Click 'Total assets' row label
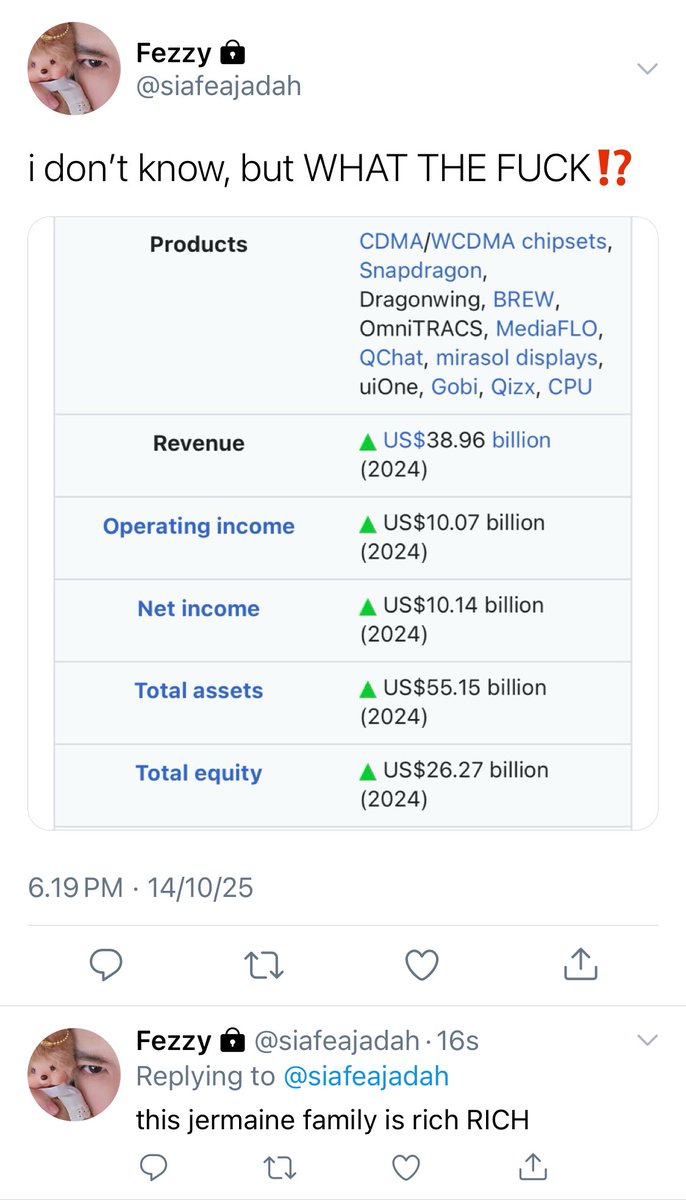The width and height of the screenshot is (686, 1200). (199, 691)
